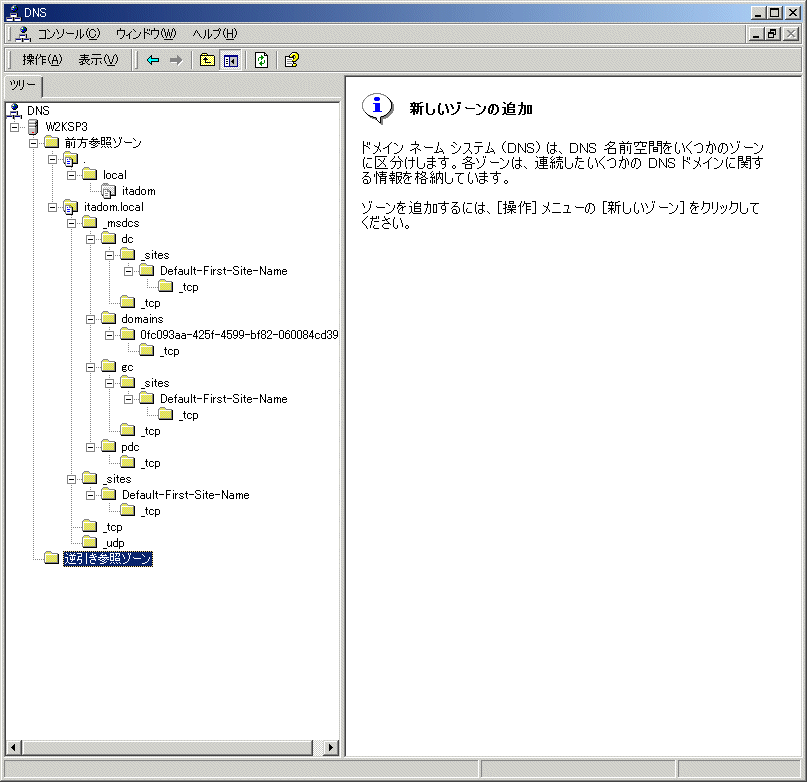
Task: Select the _tcp item directly under itadom.local
Action: pos(113,527)
